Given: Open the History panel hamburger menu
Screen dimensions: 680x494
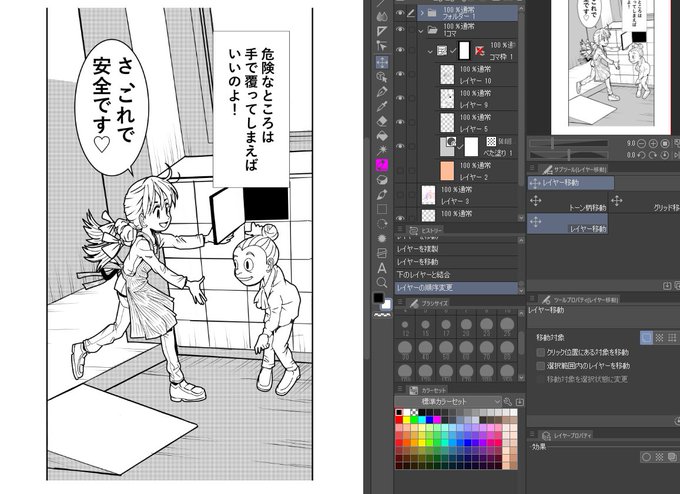Looking at the screenshot, I should click(400, 229).
